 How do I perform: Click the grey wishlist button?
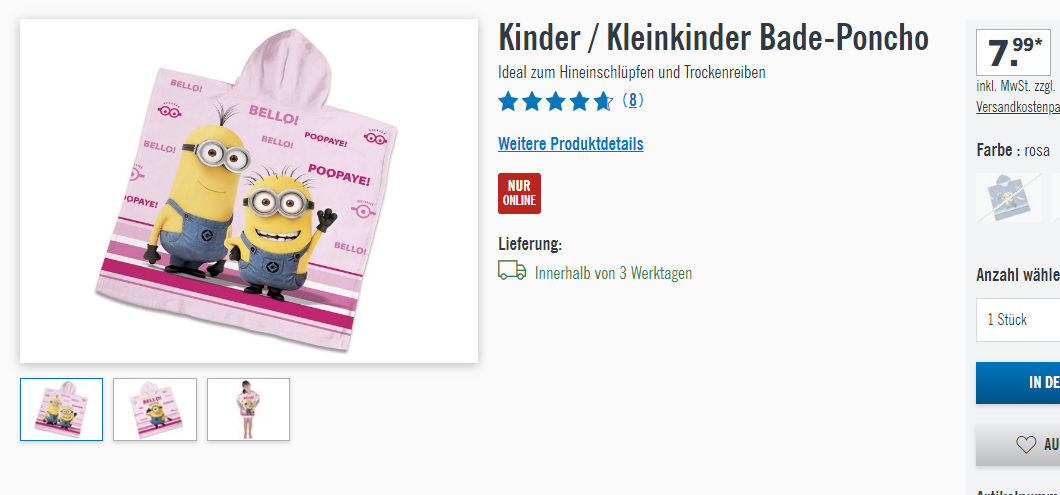1018,444
